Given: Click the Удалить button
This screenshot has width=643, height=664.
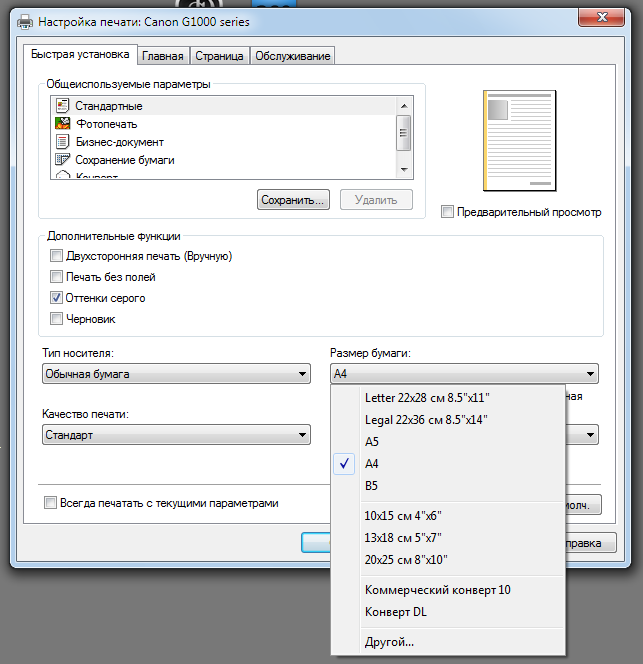Looking at the screenshot, I should (376, 199).
